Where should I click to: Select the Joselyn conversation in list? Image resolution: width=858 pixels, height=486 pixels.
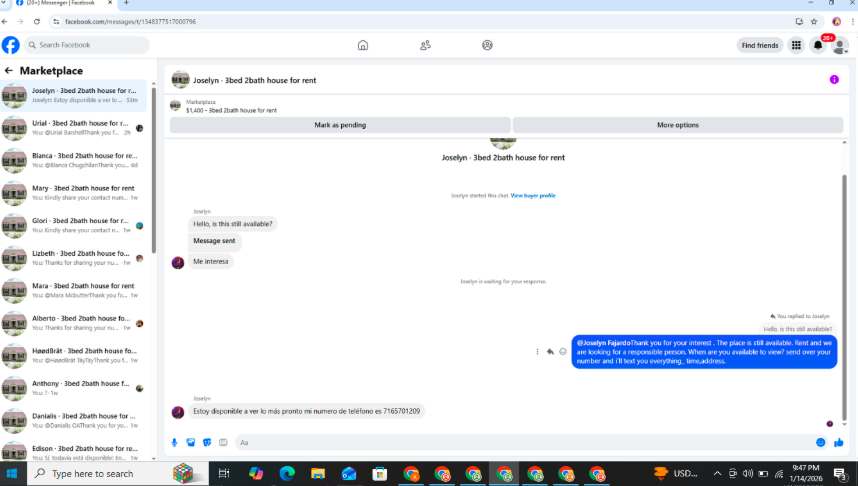74,95
